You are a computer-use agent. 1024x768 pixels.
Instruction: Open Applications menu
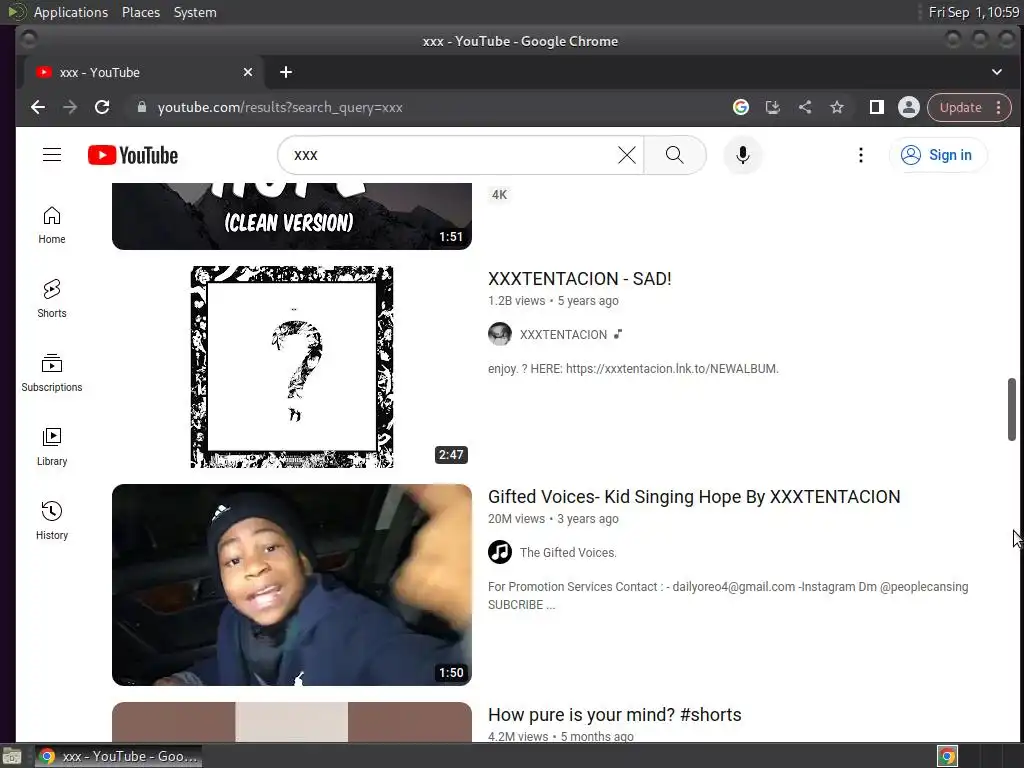click(71, 12)
